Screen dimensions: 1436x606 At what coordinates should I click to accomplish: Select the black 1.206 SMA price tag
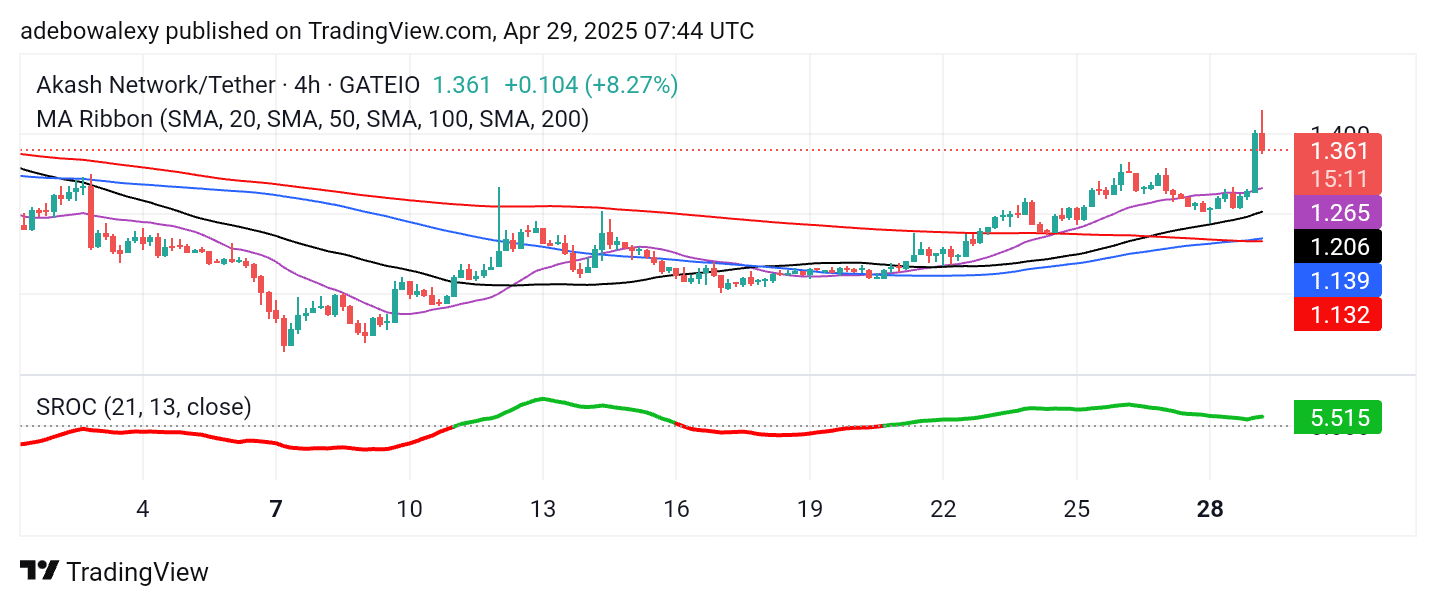pyautogui.click(x=1338, y=246)
